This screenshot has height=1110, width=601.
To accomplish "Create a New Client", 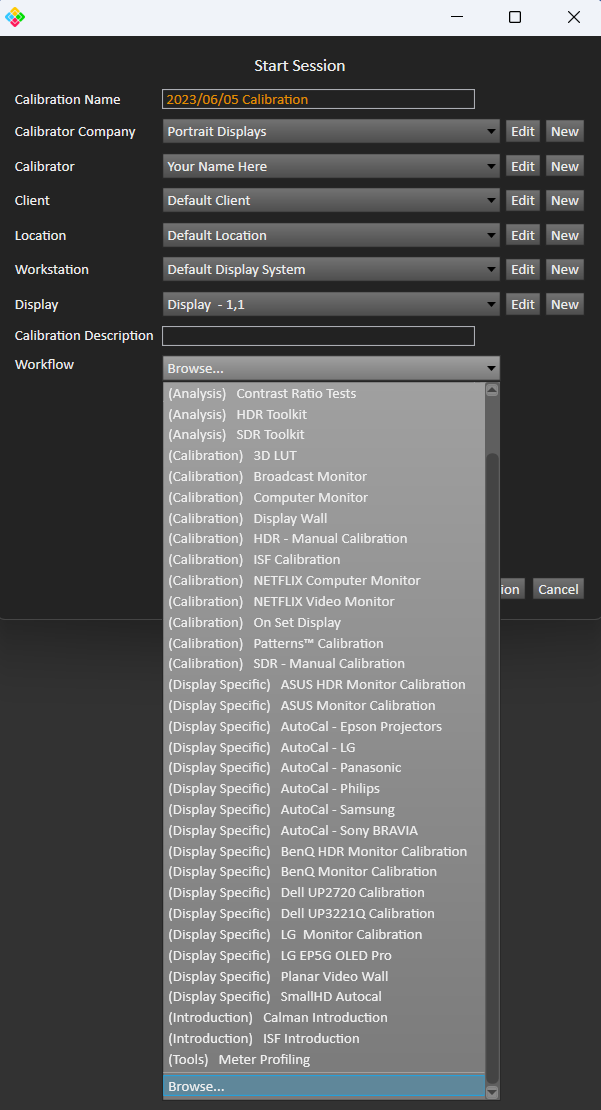I will pos(565,200).
